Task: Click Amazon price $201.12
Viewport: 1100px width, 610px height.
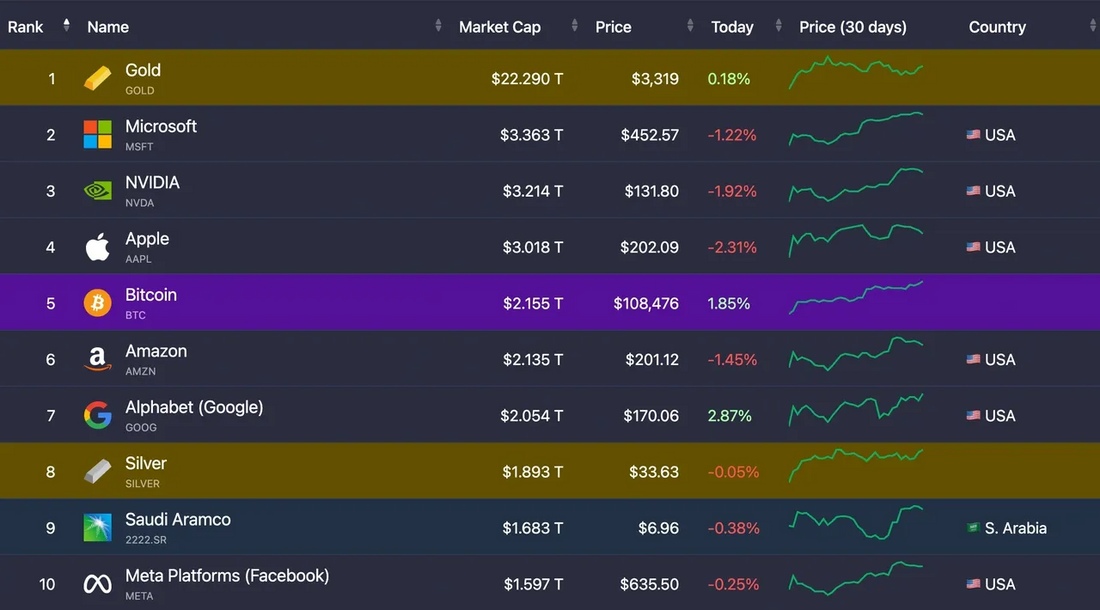Action: click(652, 359)
